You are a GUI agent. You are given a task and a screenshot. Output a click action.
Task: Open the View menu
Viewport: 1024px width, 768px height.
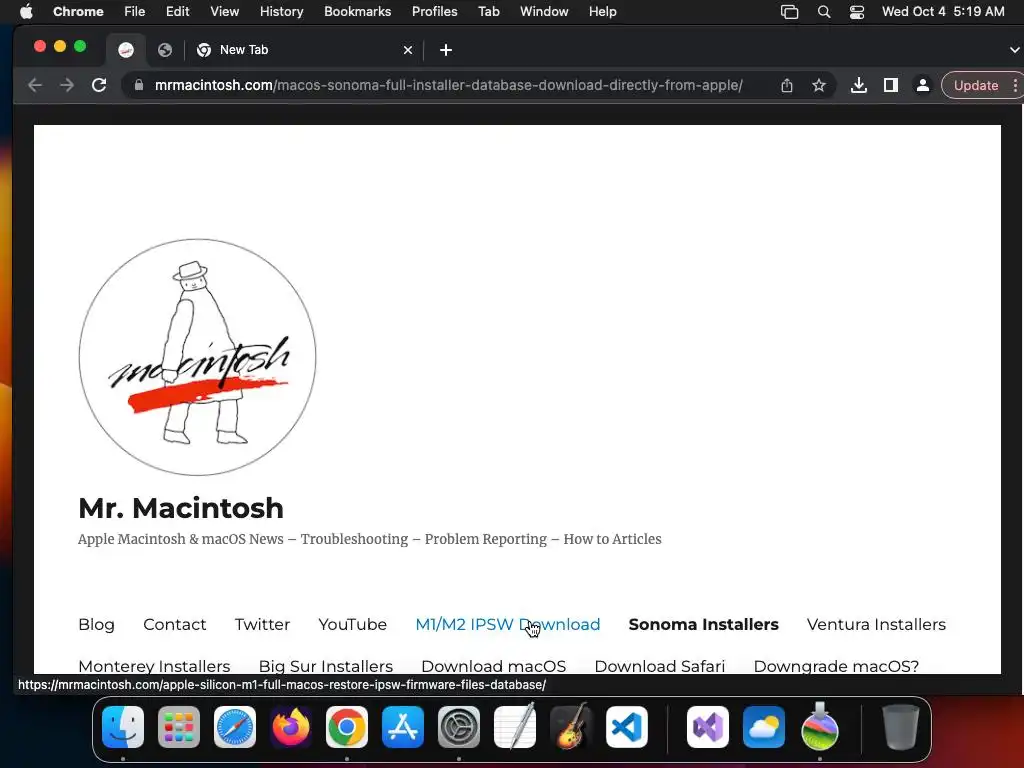point(225,11)
